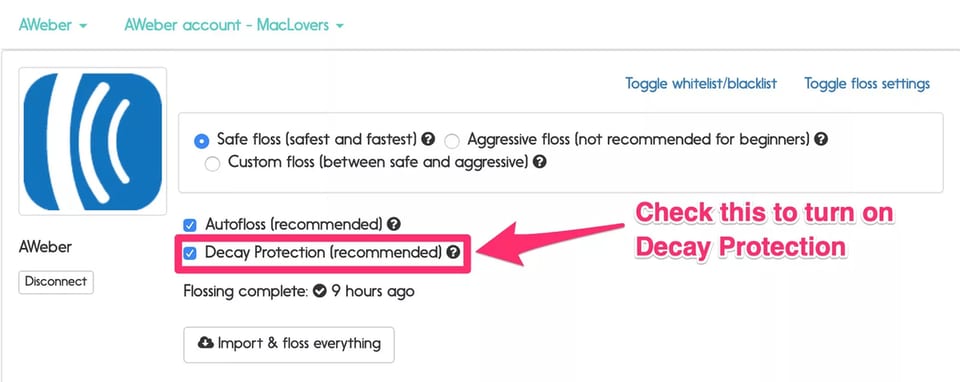Click the Autofloss help question mark
The image size is (960, 382).
click(x=394, y=224)
